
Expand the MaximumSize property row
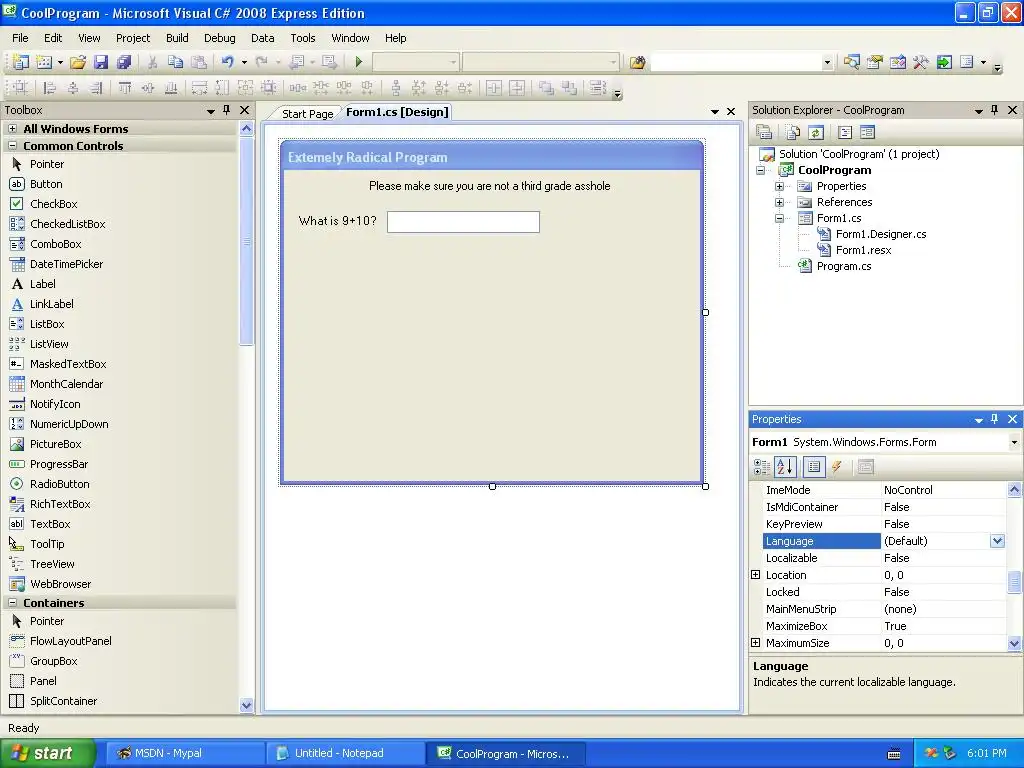coord(756,643)
